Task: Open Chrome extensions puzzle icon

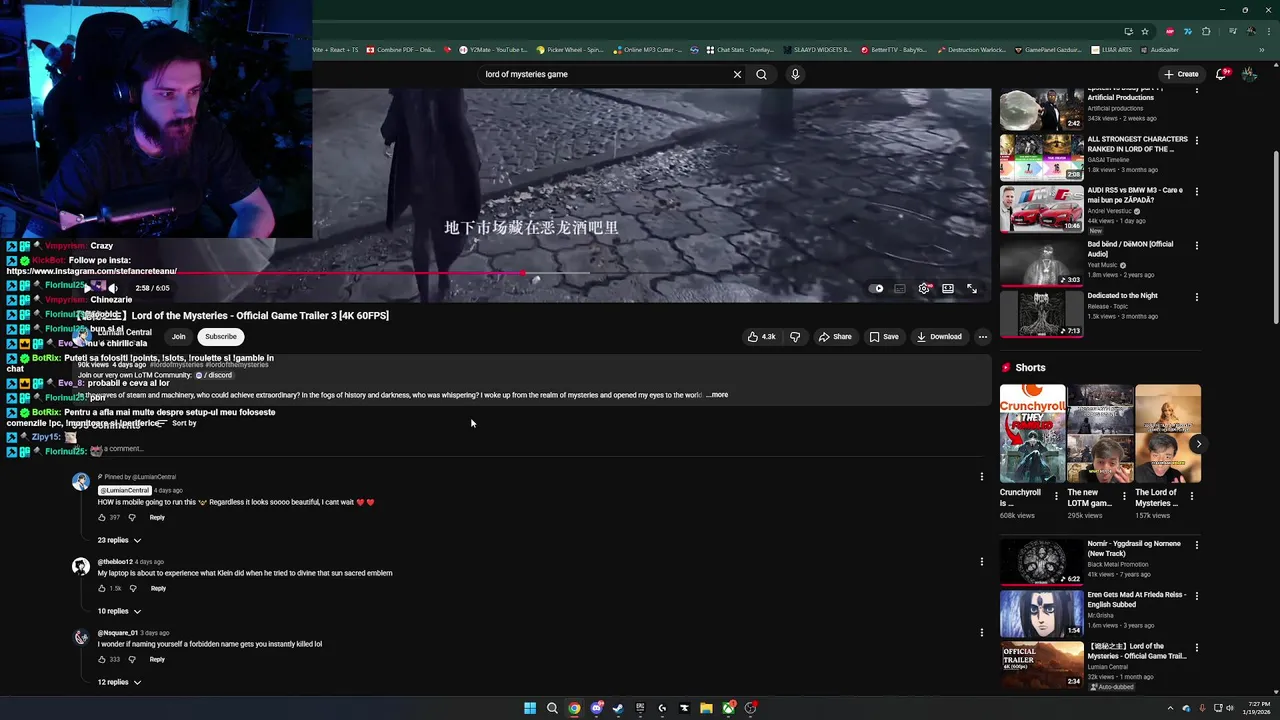Action: click(x=1205, y=31)
